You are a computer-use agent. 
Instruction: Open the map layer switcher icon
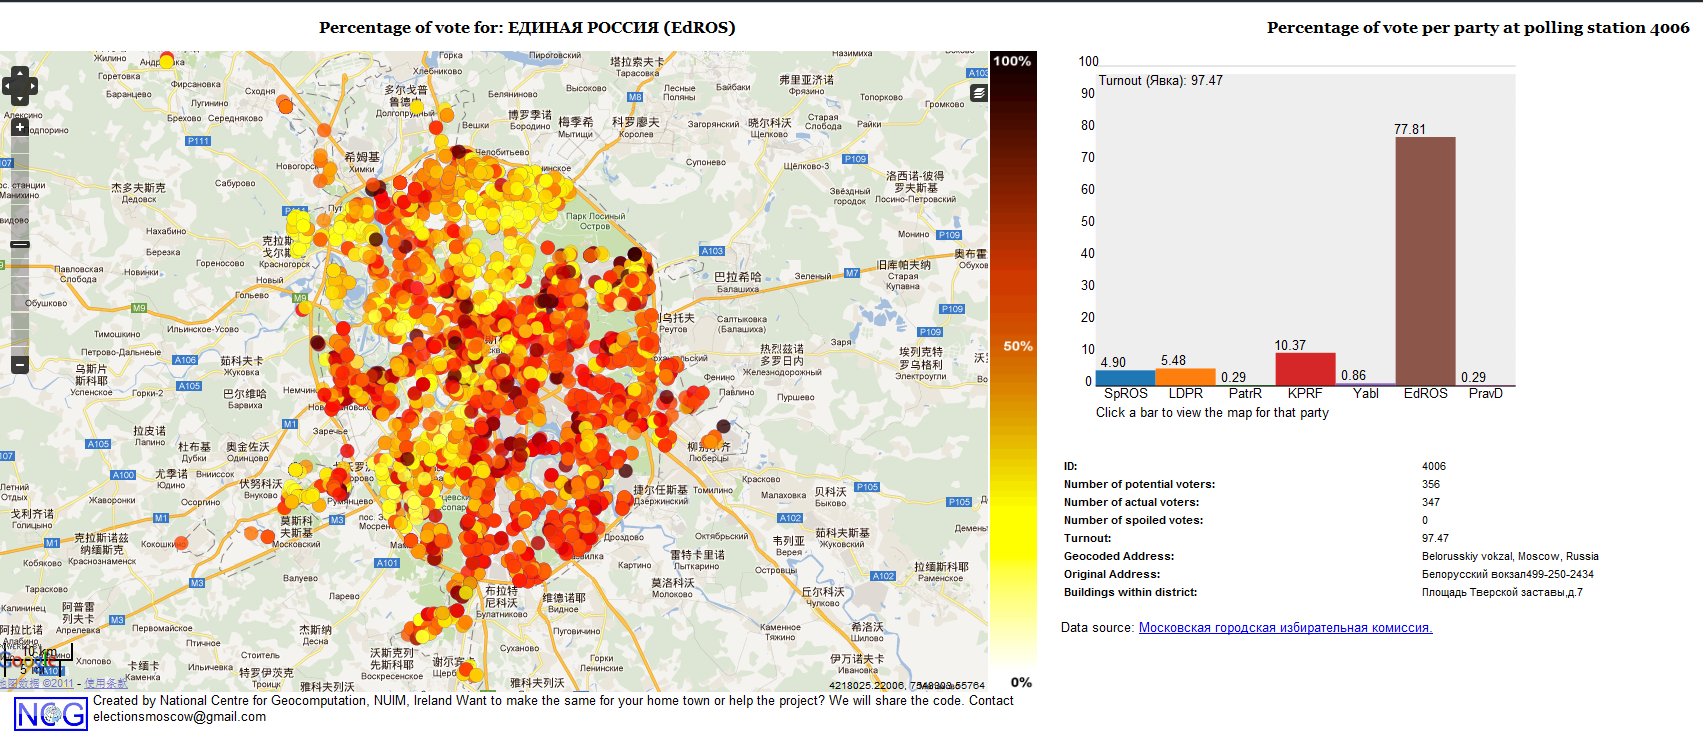click(979, 93)
